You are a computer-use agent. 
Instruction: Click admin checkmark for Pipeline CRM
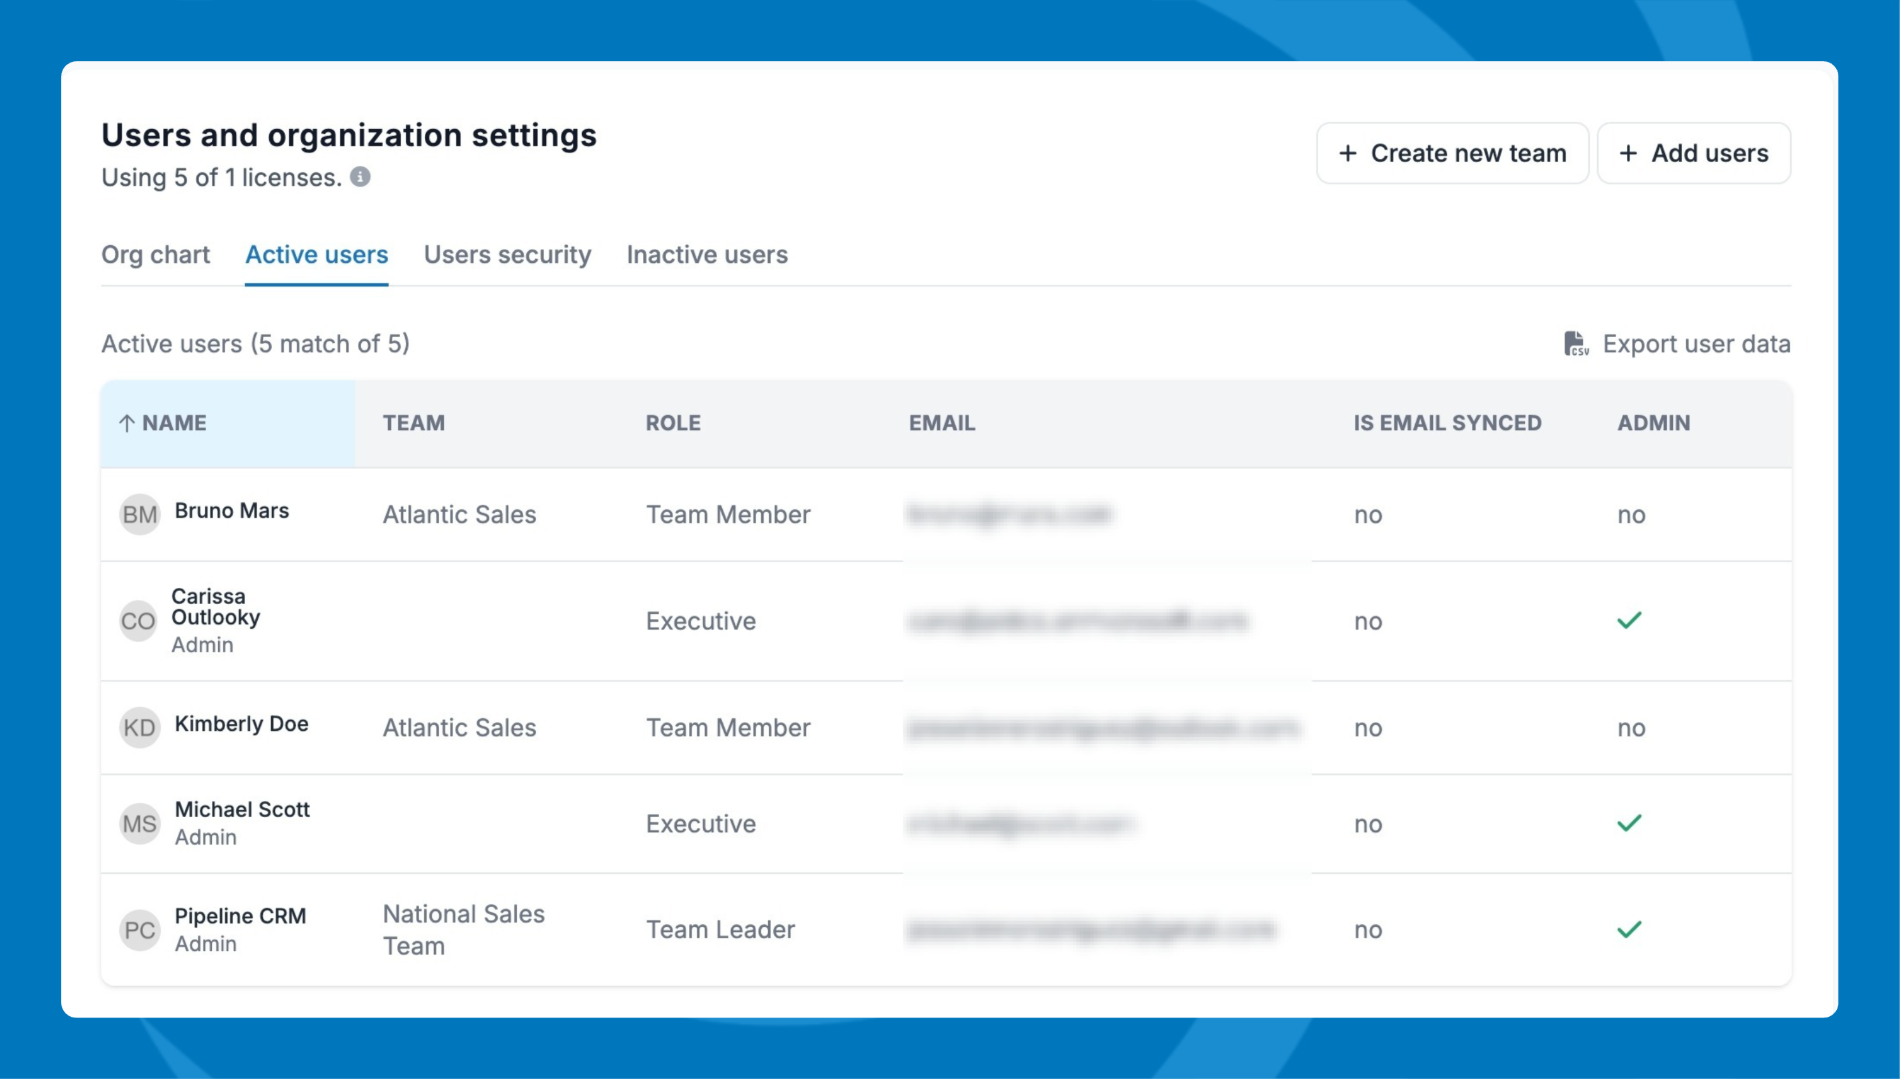1629,930
